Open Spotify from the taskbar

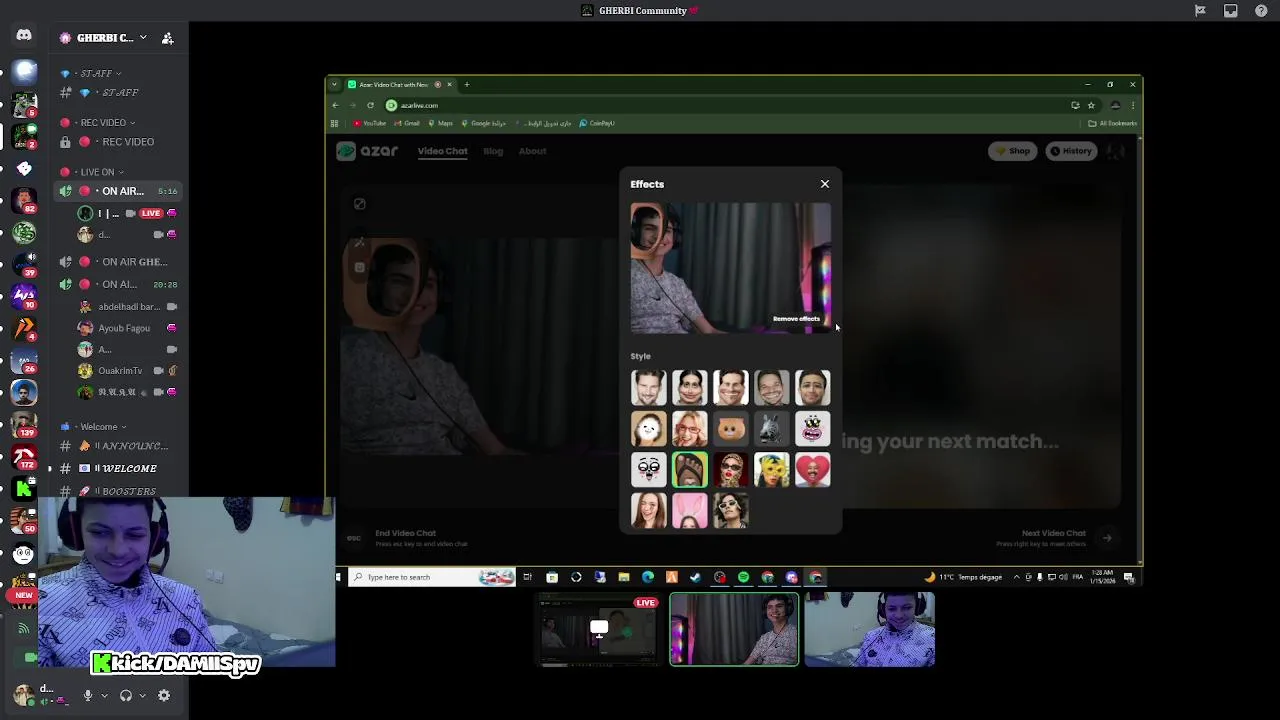(x=743, y=577)
